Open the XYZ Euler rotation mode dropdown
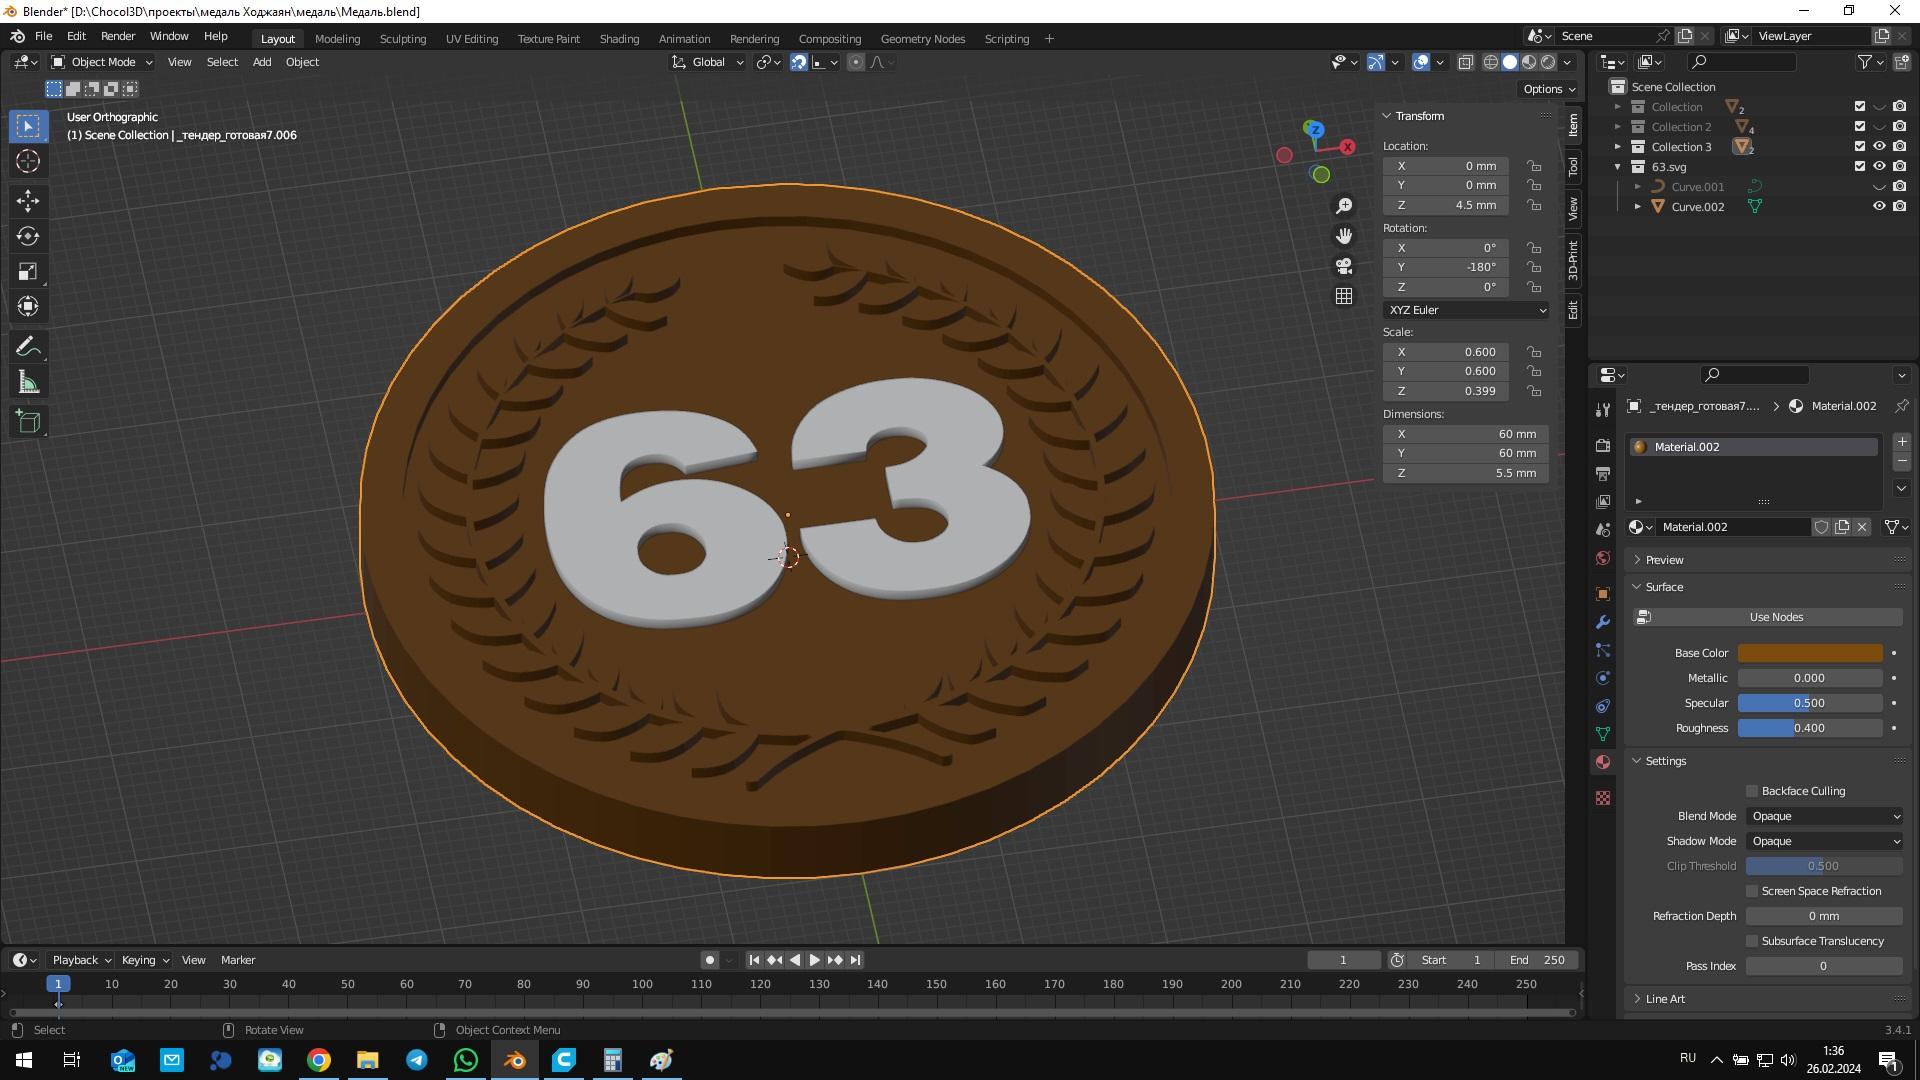1920x1080 pixels. pos(1466,310)
